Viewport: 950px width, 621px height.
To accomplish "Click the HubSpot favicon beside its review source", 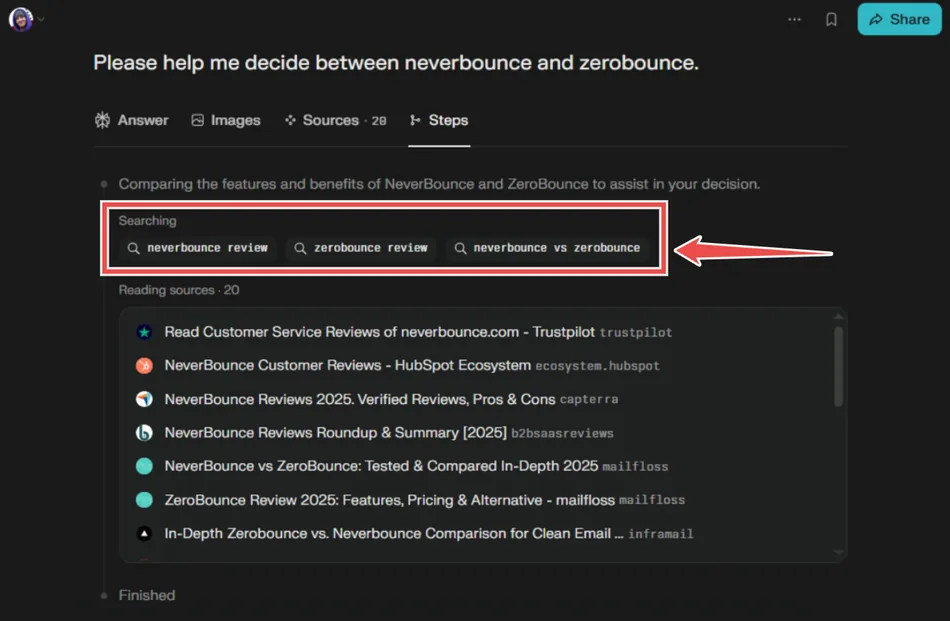I will [x=144, y=366].
